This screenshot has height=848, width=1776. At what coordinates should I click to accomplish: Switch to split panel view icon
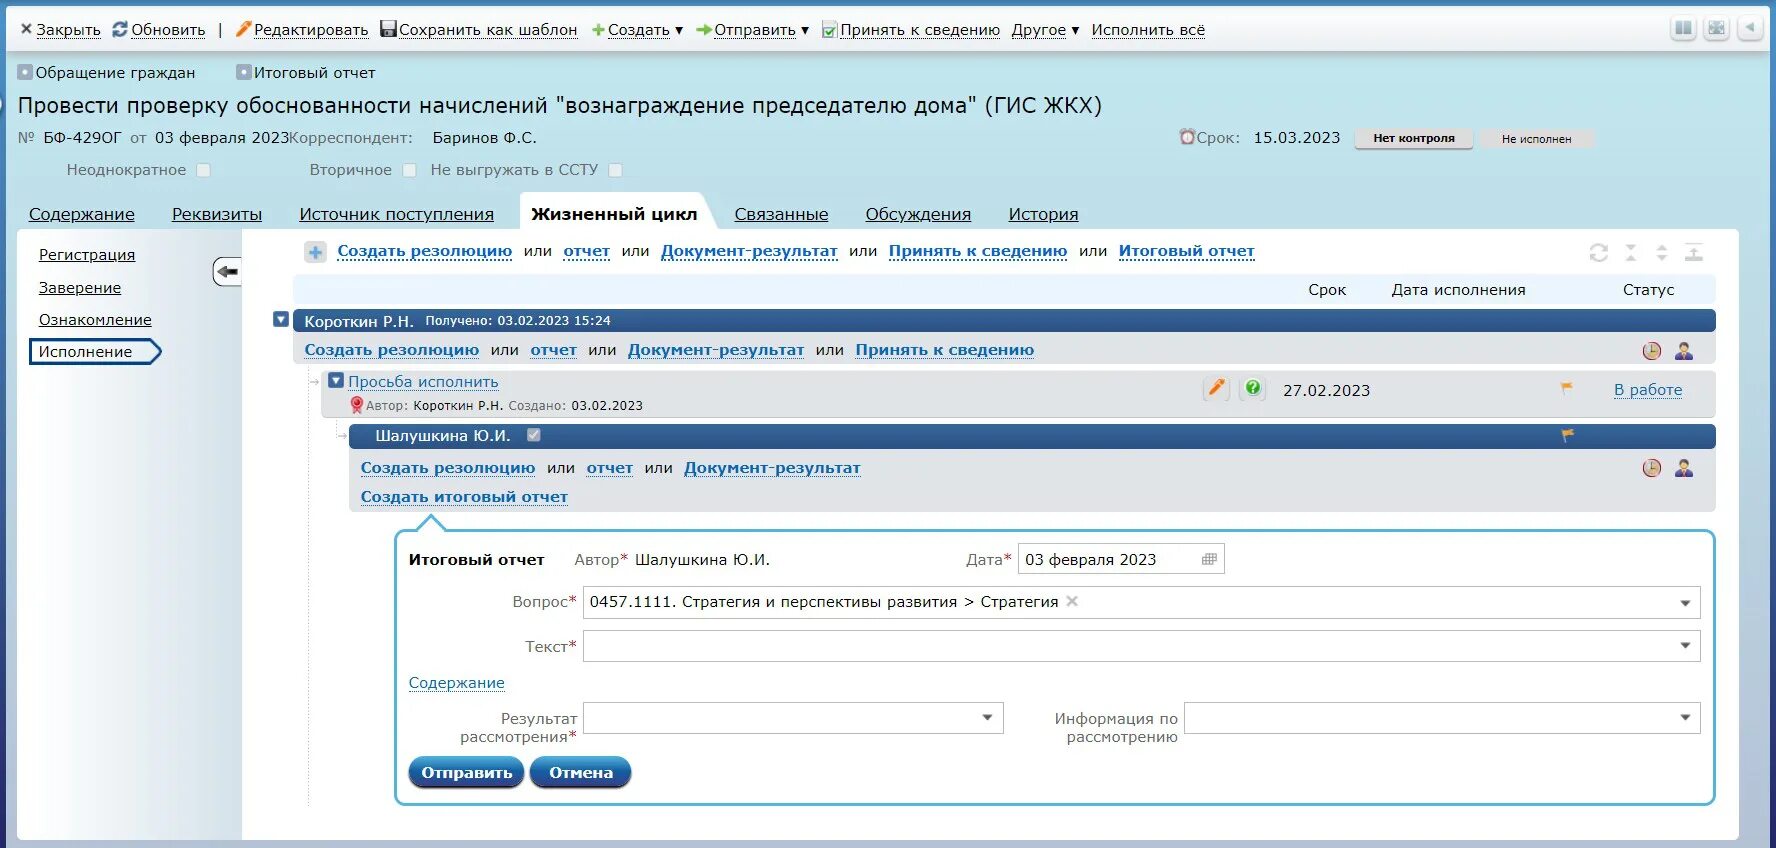click(x=1684, y=29)
